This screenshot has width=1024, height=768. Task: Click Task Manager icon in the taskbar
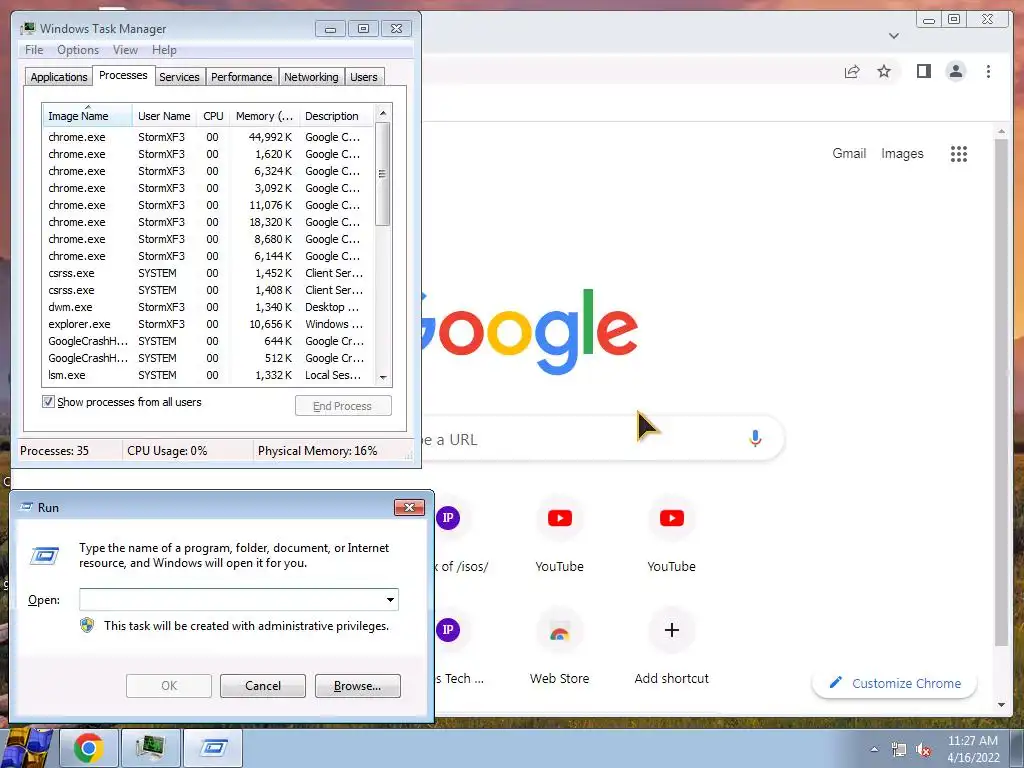coord(150,748)
